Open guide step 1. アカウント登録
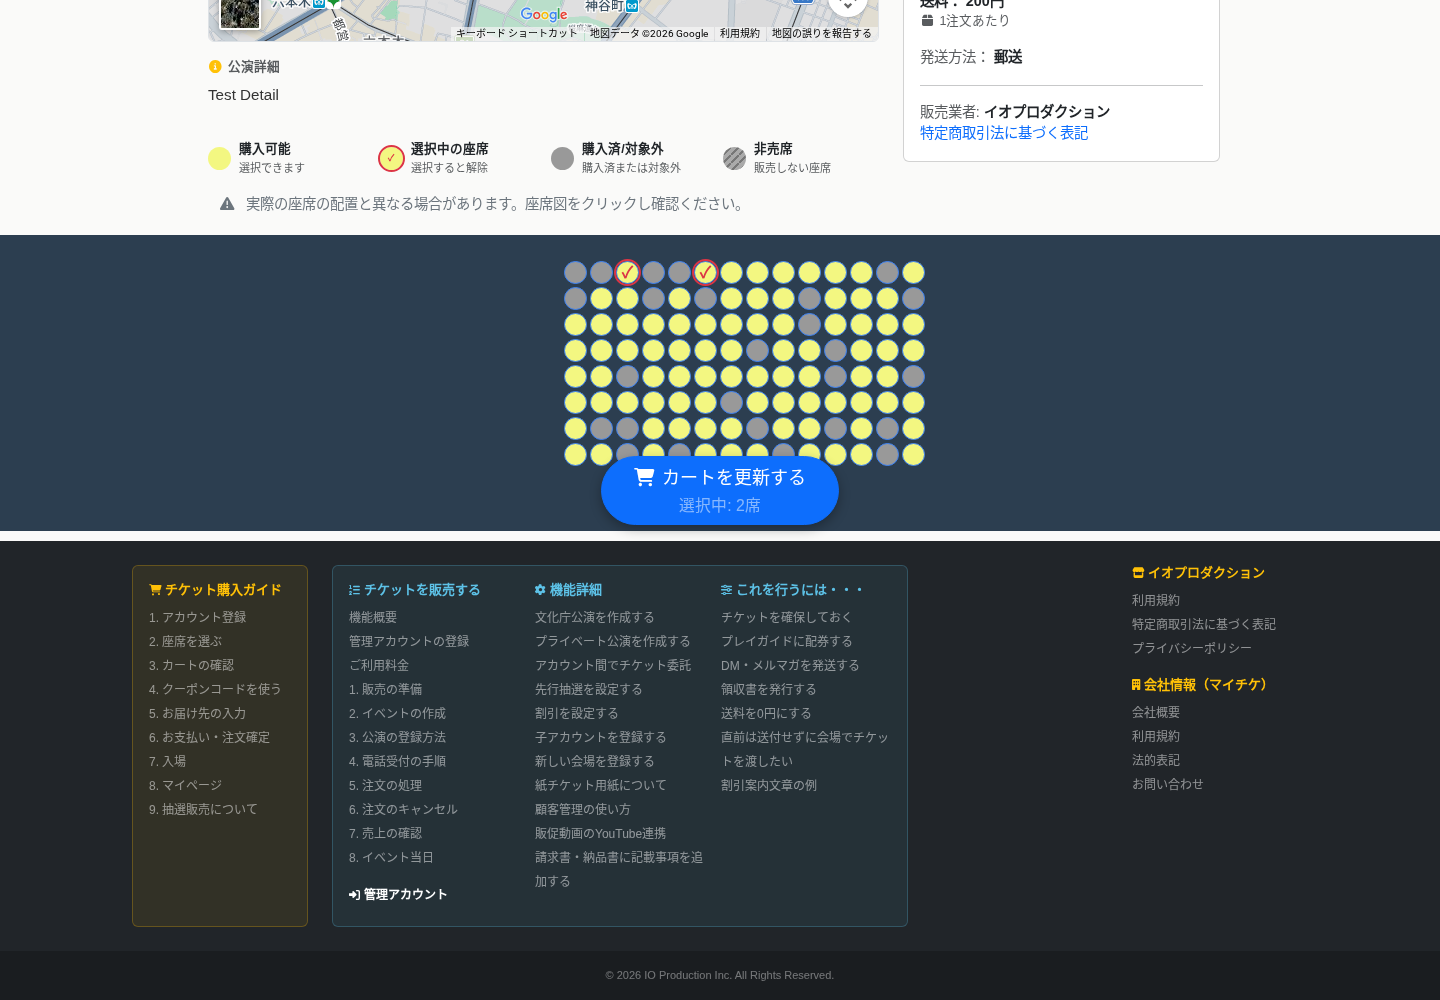1440x1000 pixels. [x=197, y=618]
